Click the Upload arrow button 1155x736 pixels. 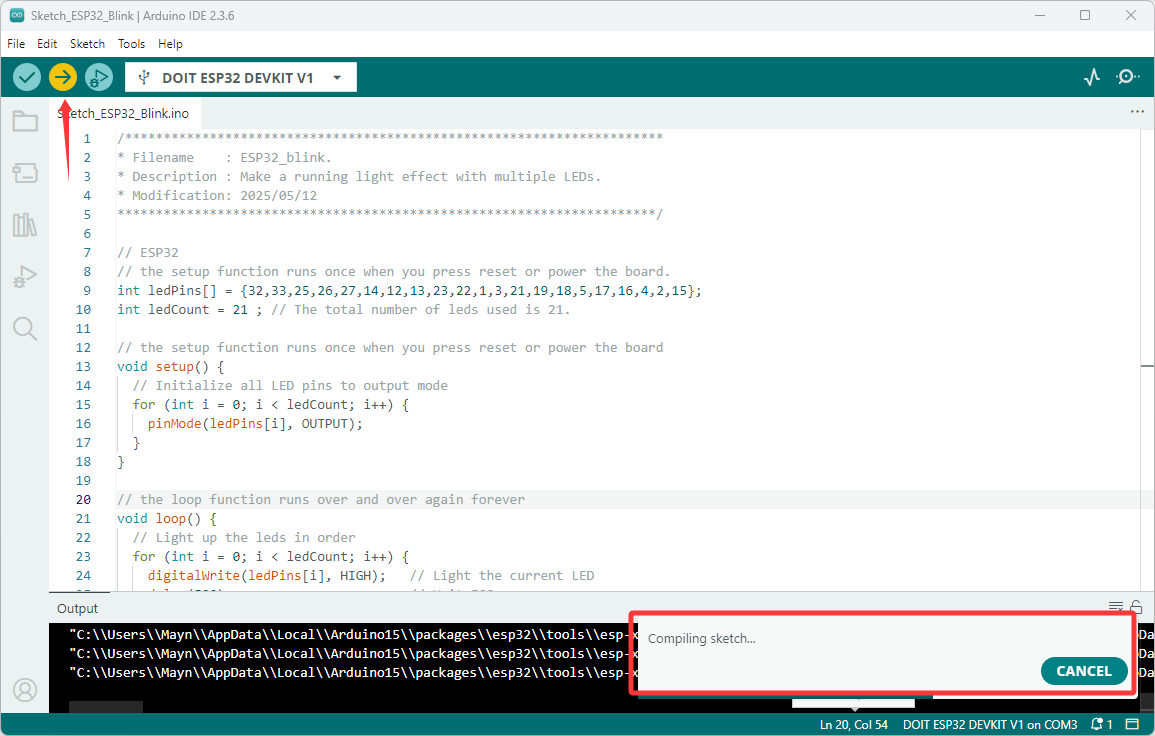63,77
